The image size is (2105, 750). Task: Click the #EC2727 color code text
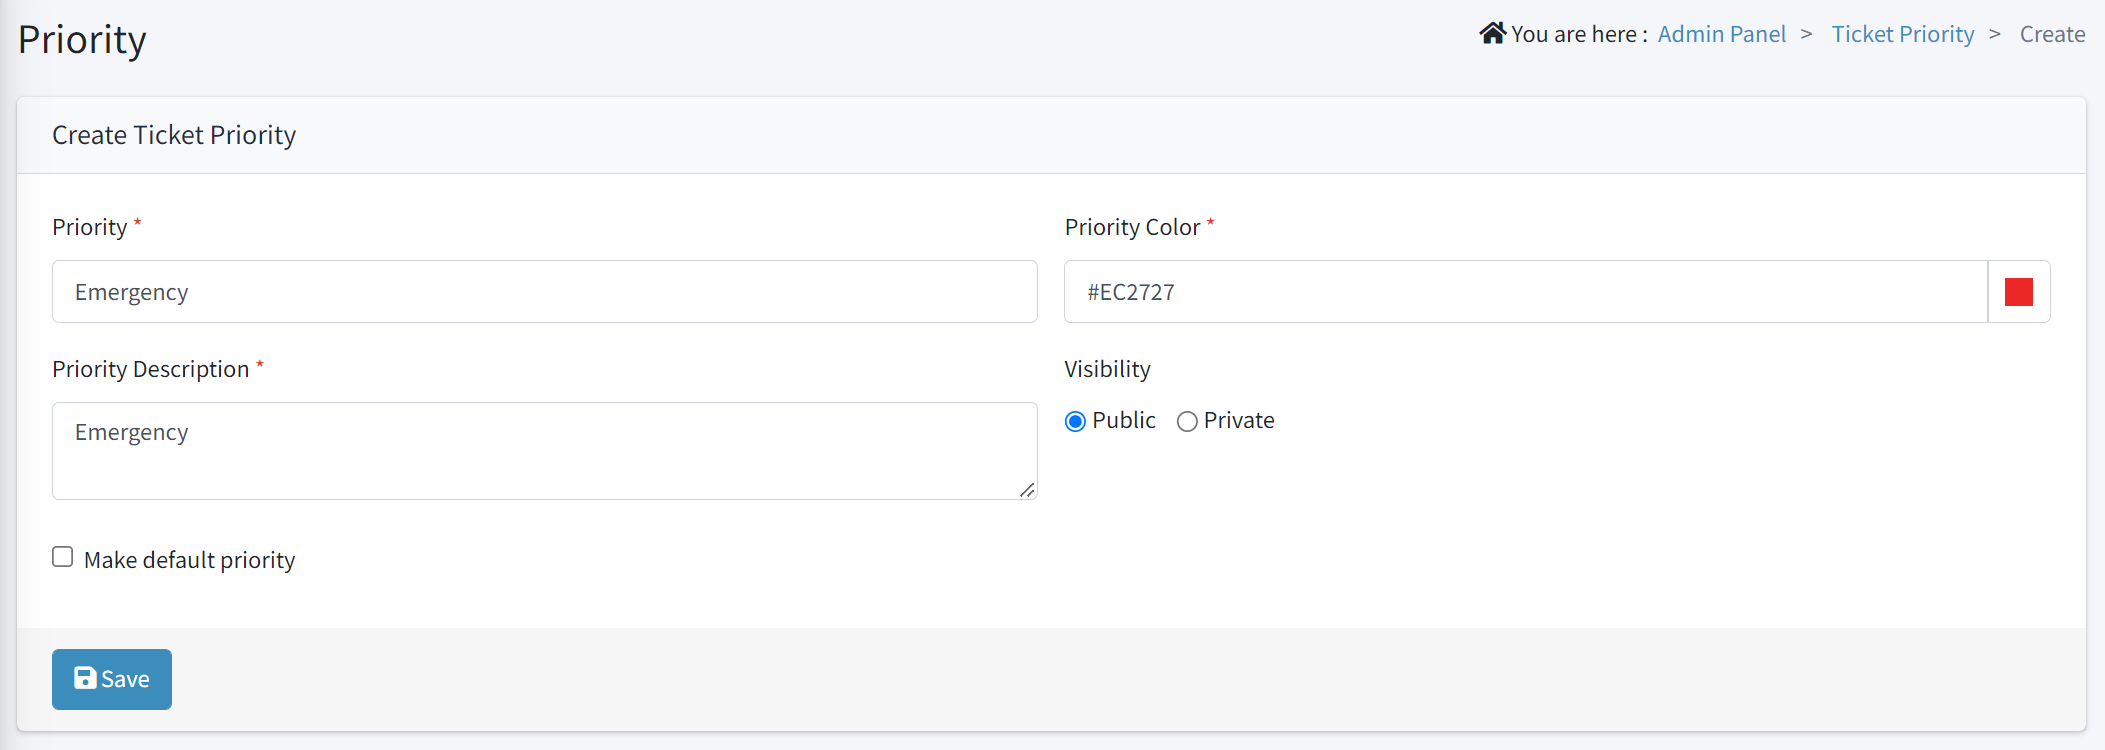pyautogui.click(x=1129, y=291)
